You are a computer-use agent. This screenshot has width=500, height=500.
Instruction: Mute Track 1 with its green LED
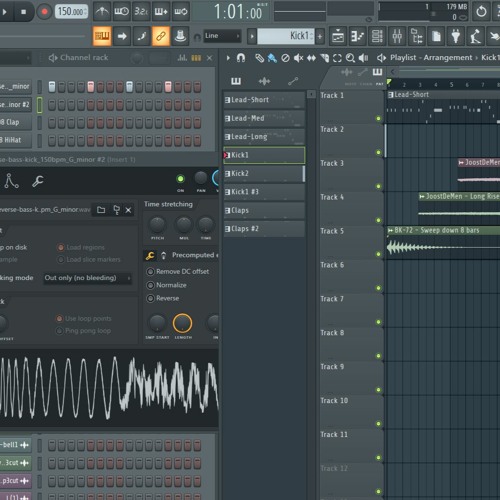[x=378, y=118]
